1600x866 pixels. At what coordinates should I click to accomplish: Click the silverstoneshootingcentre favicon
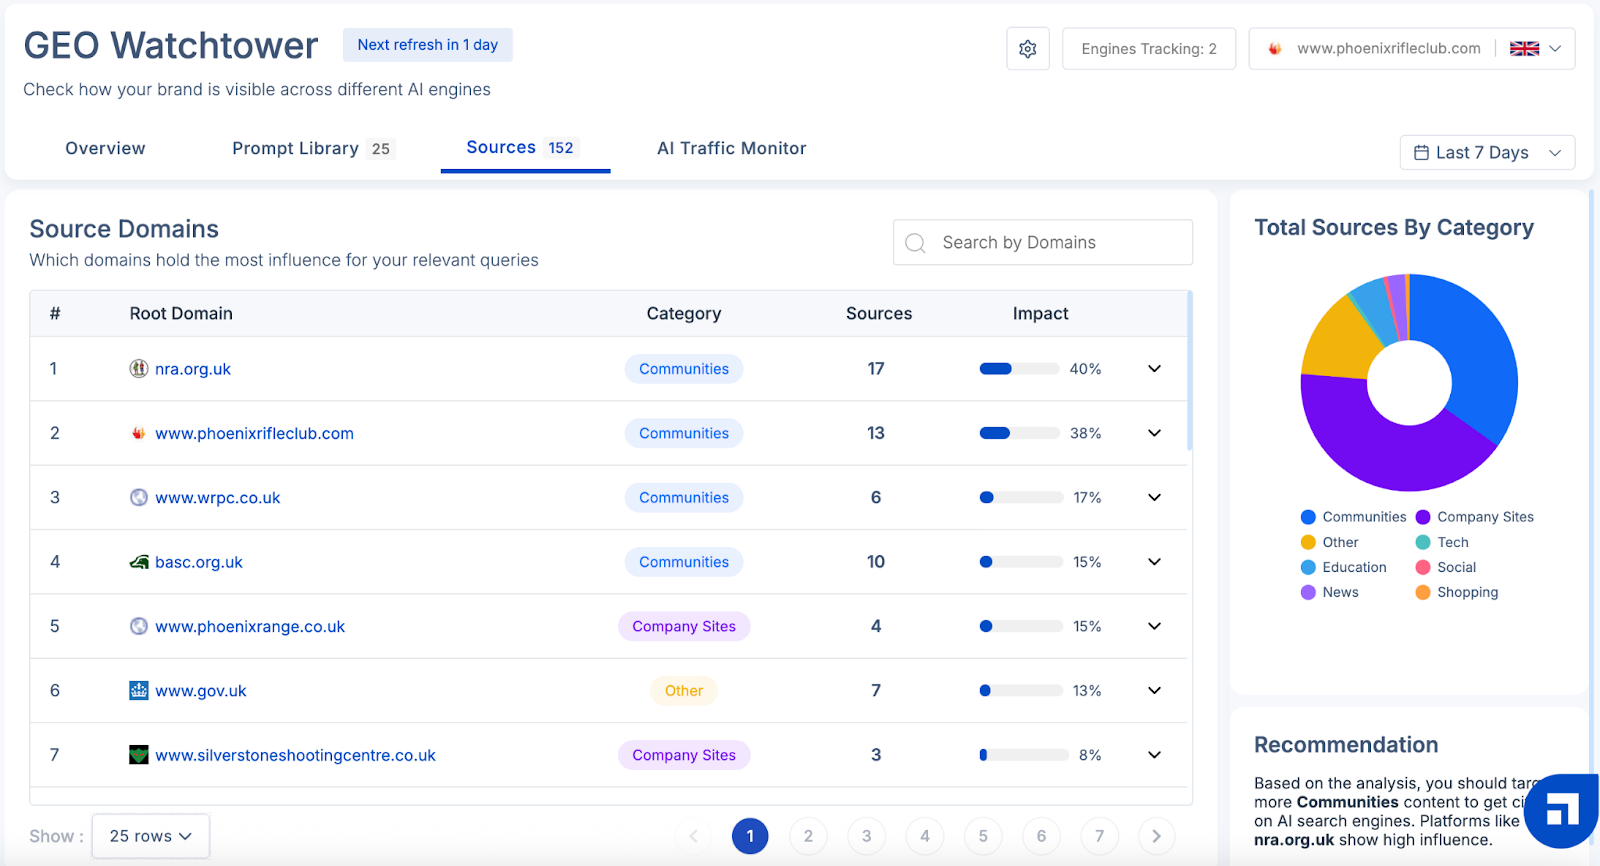(x=139, y=755)
